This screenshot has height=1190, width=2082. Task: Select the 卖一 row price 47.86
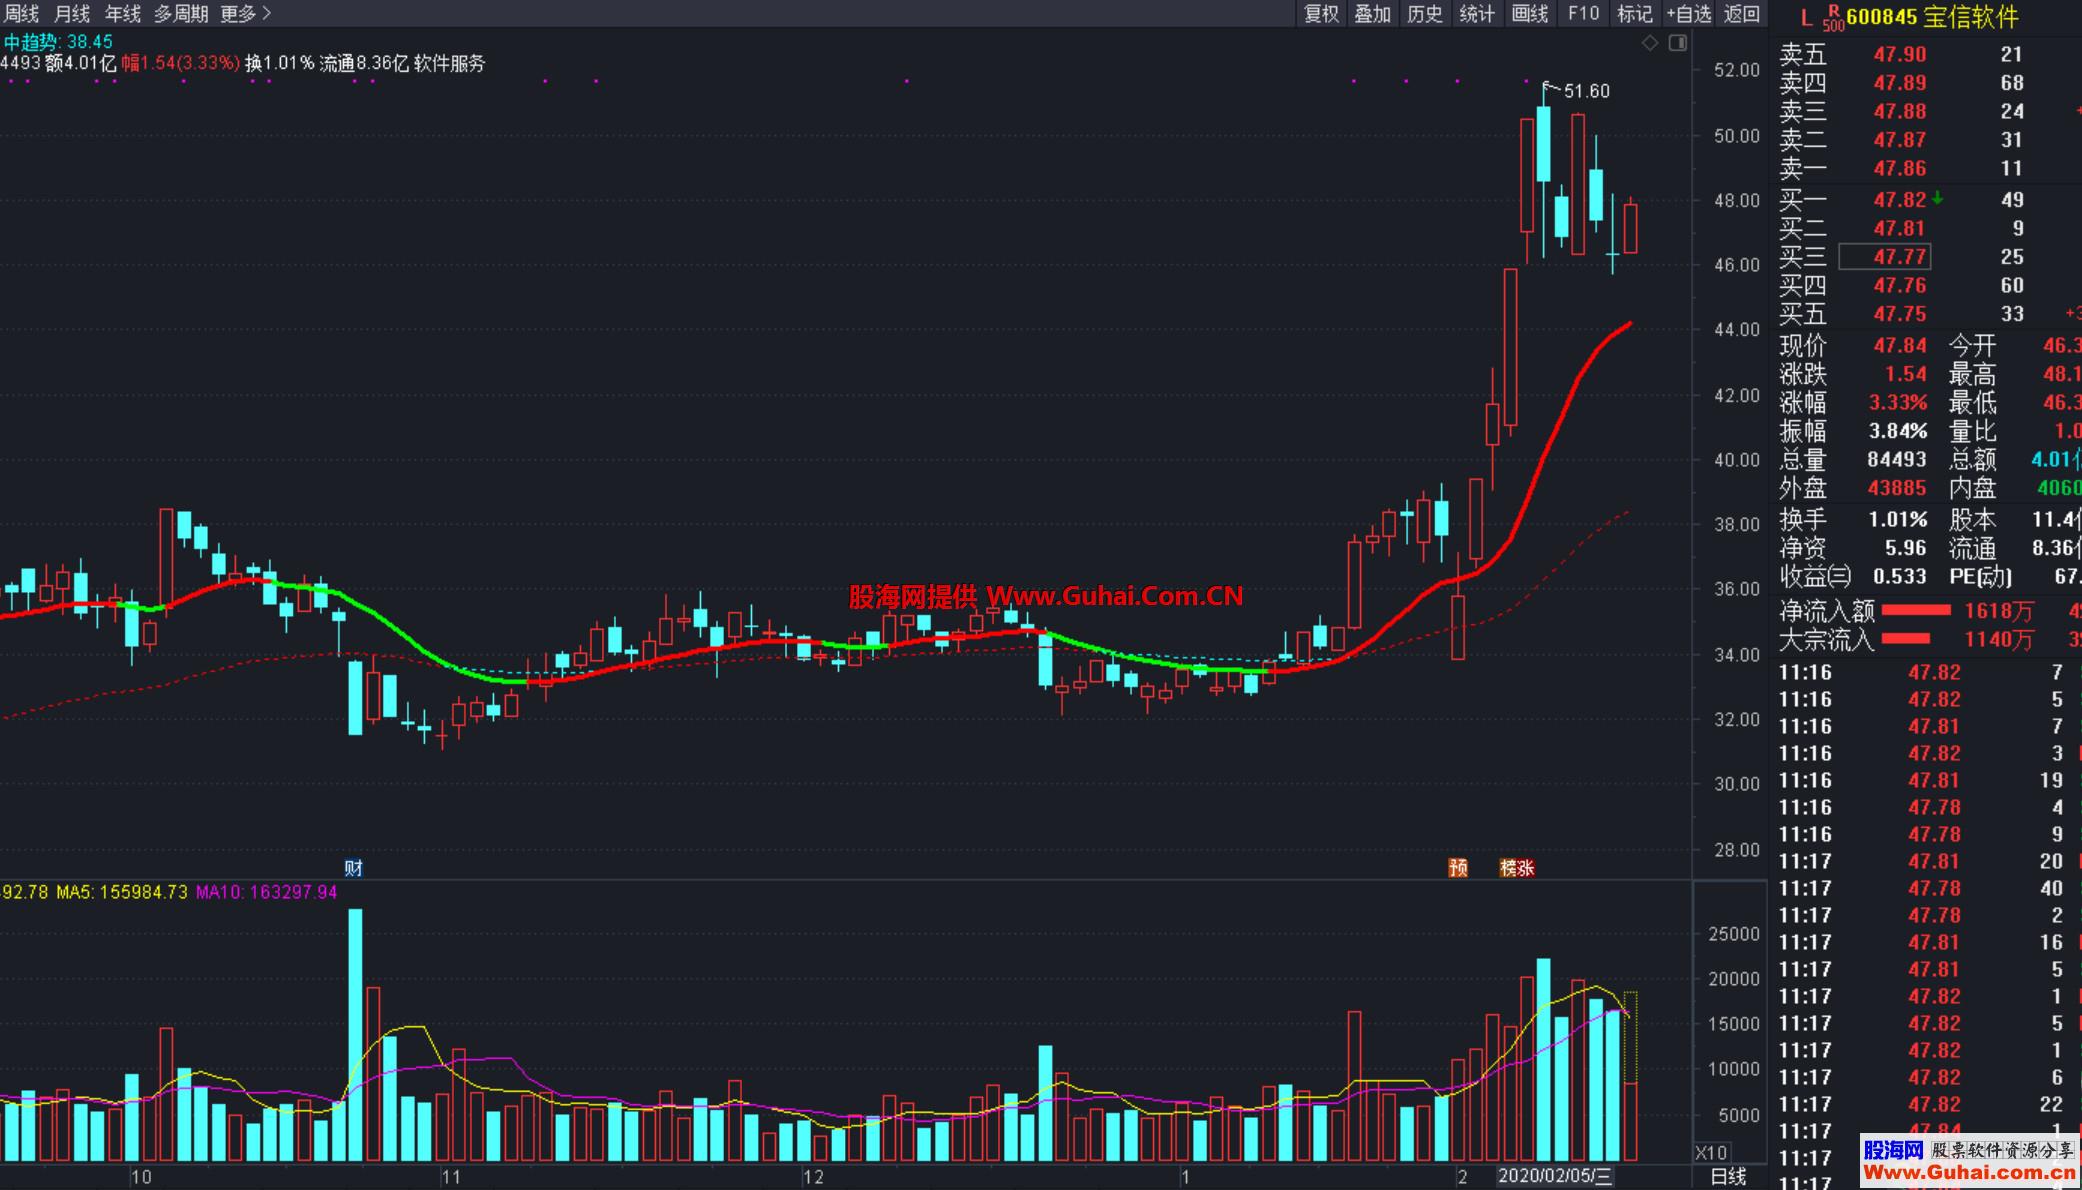tap(1899, 168)
